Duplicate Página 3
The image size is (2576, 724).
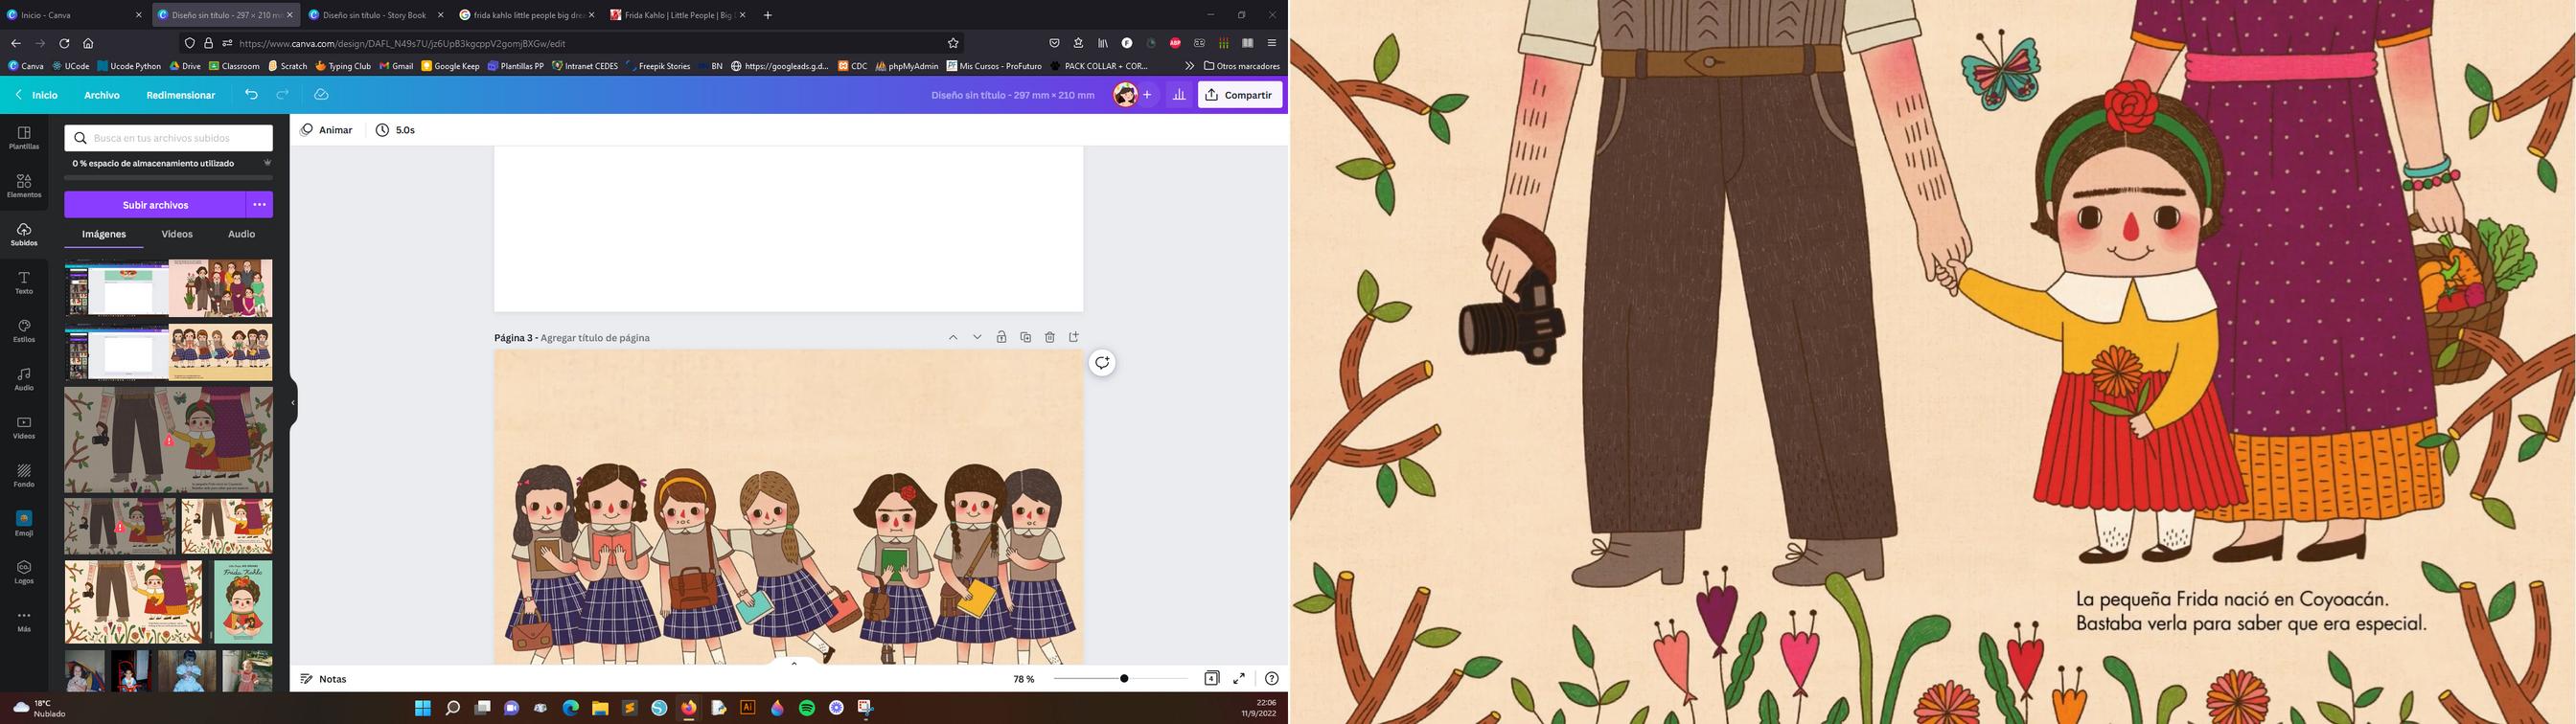click(x=1025, y=337)
